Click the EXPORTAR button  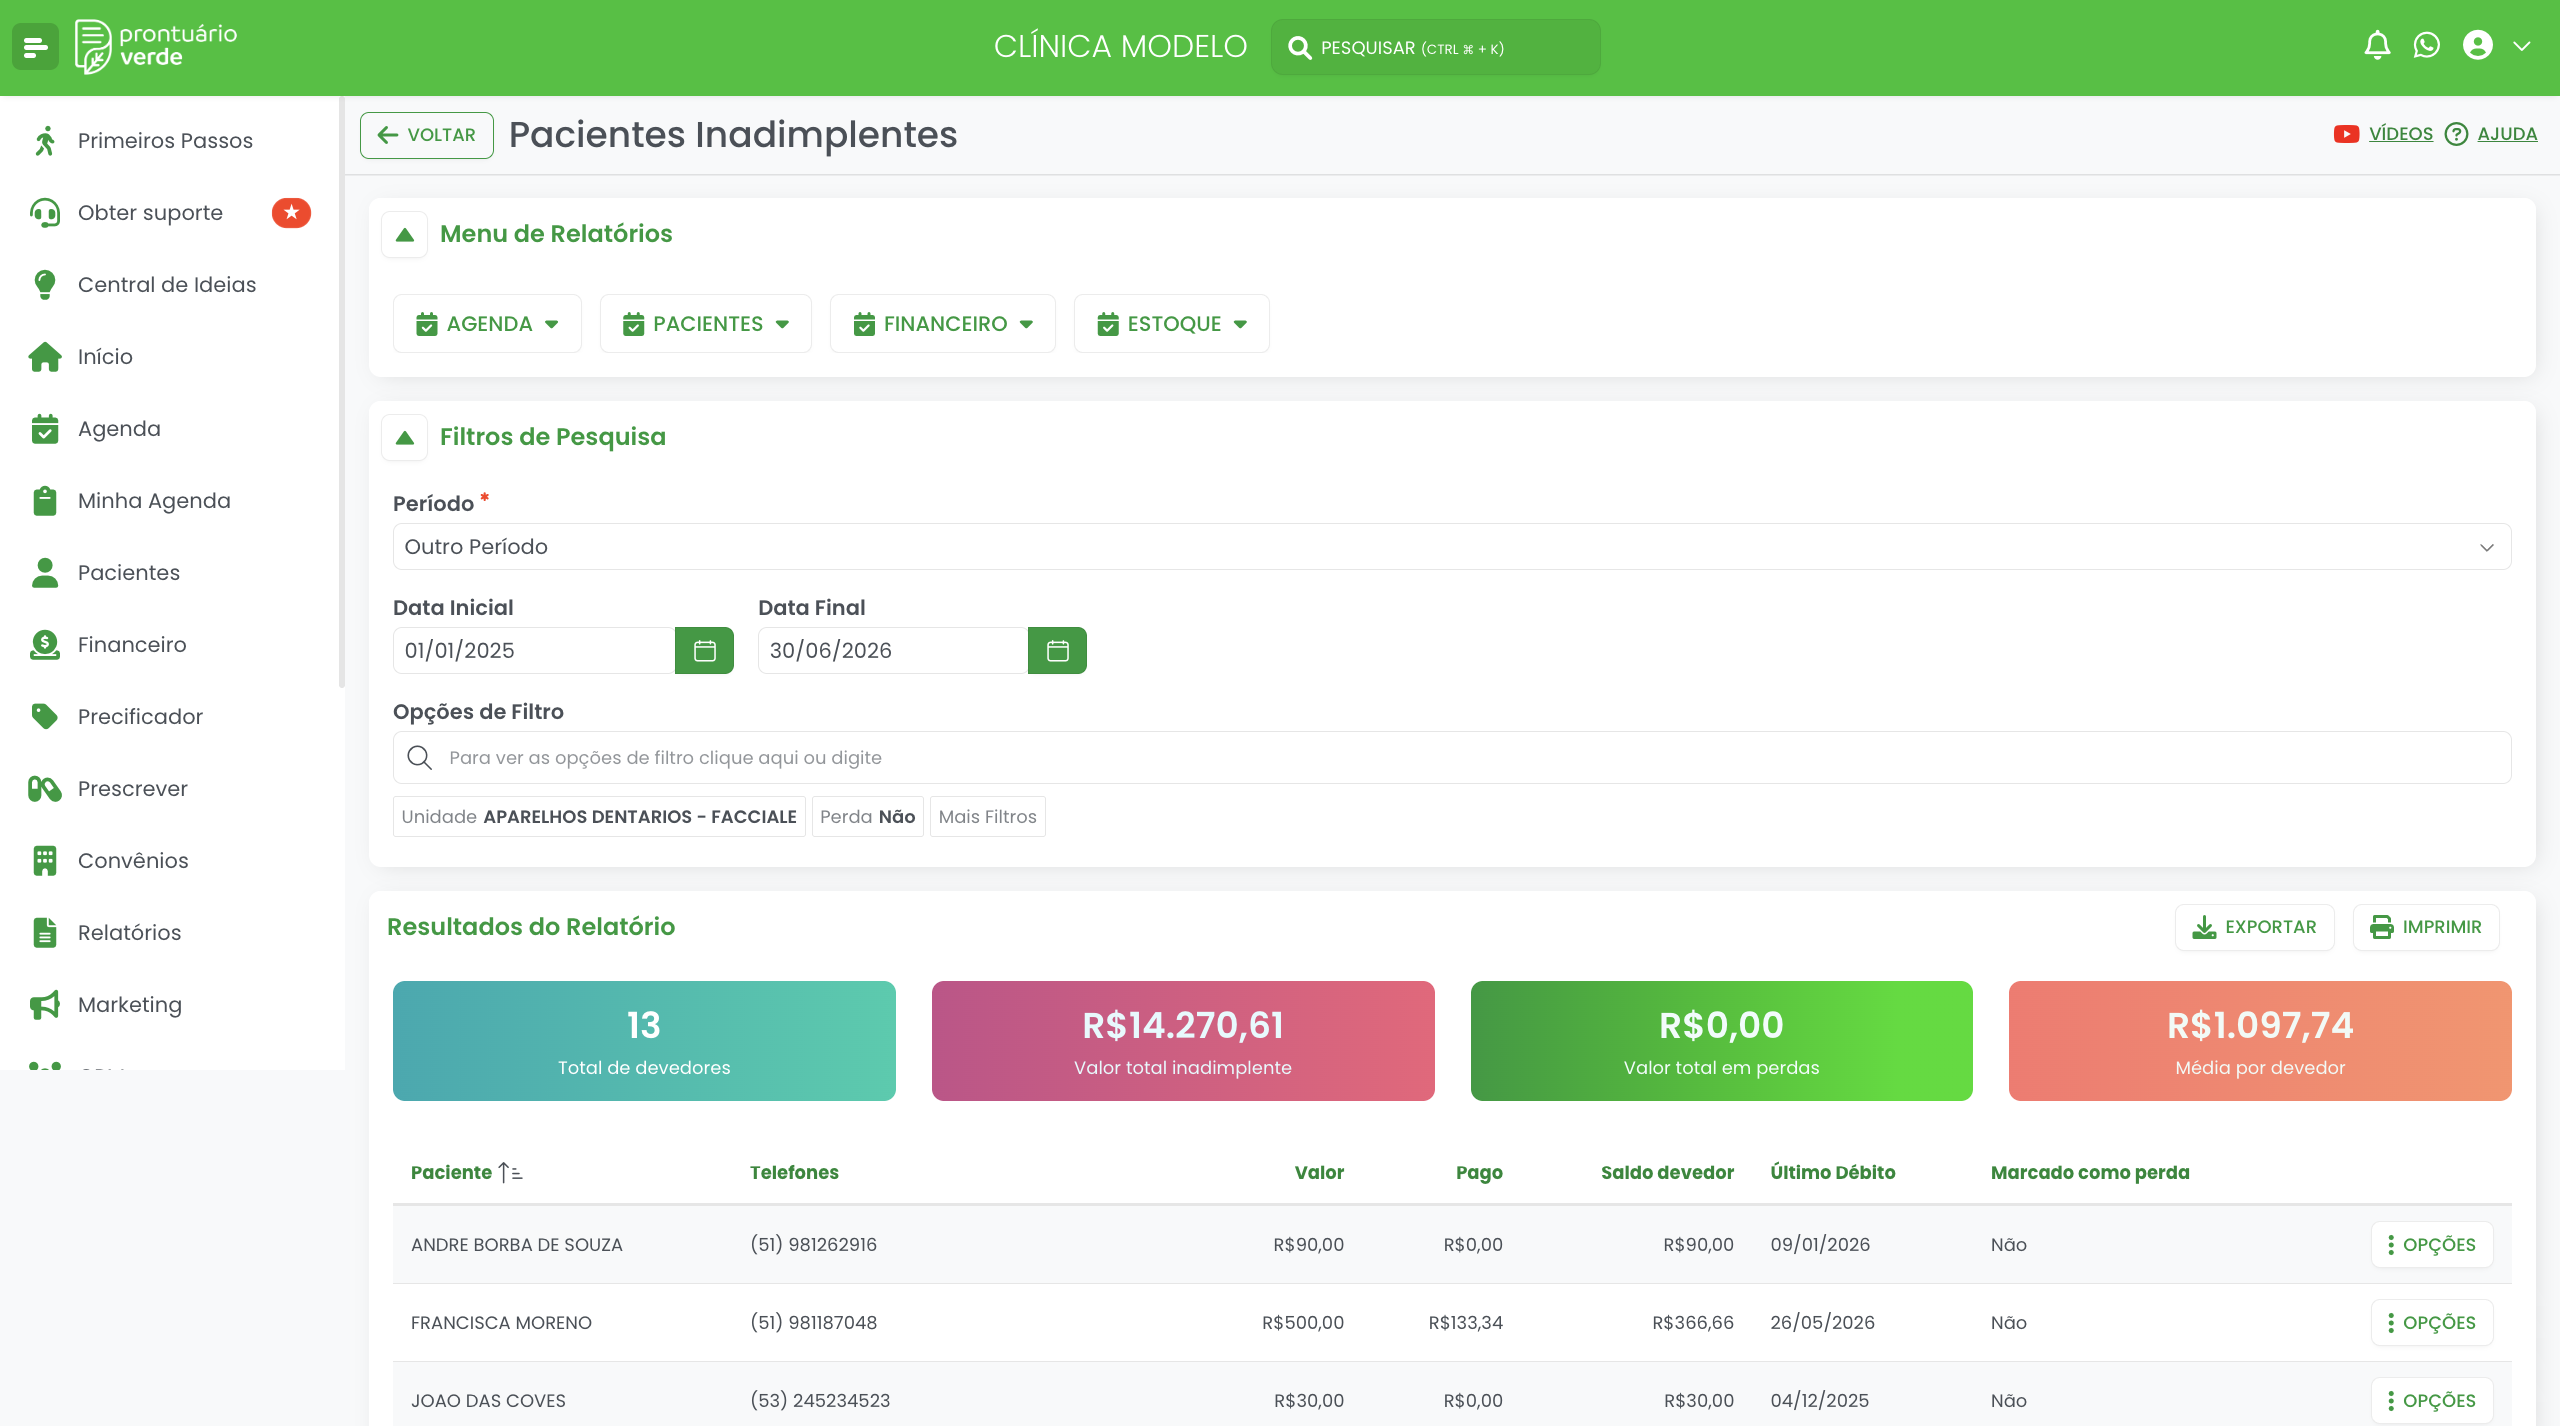[2254, 928]
